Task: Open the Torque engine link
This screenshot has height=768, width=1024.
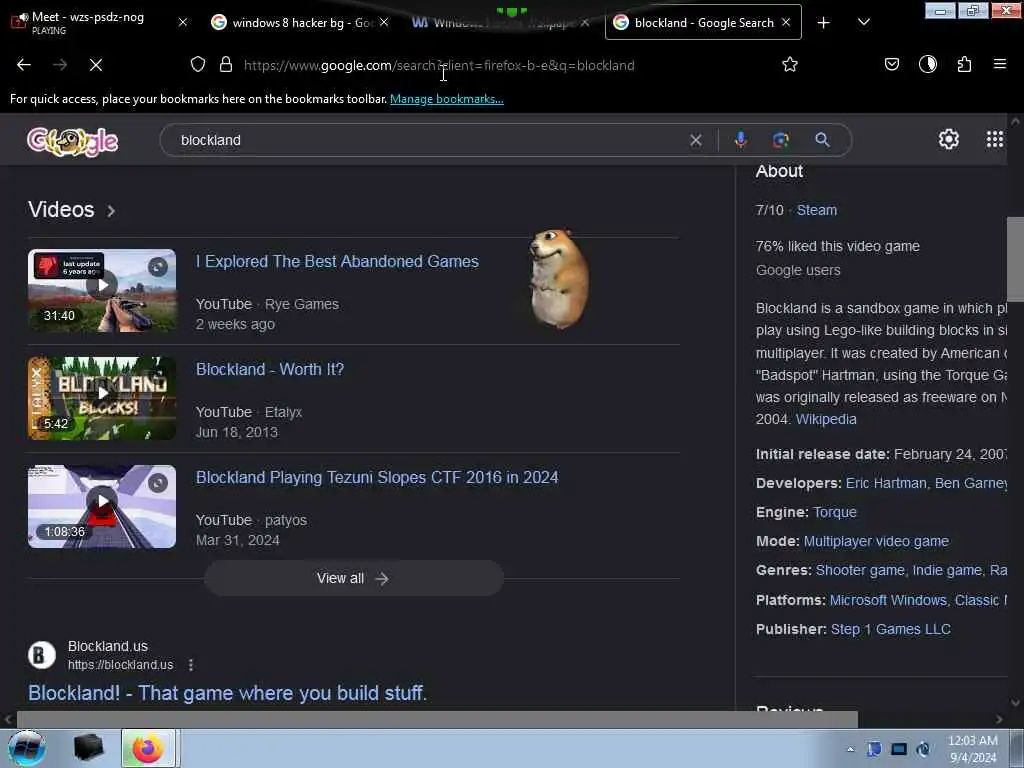Action: (835, 512)
